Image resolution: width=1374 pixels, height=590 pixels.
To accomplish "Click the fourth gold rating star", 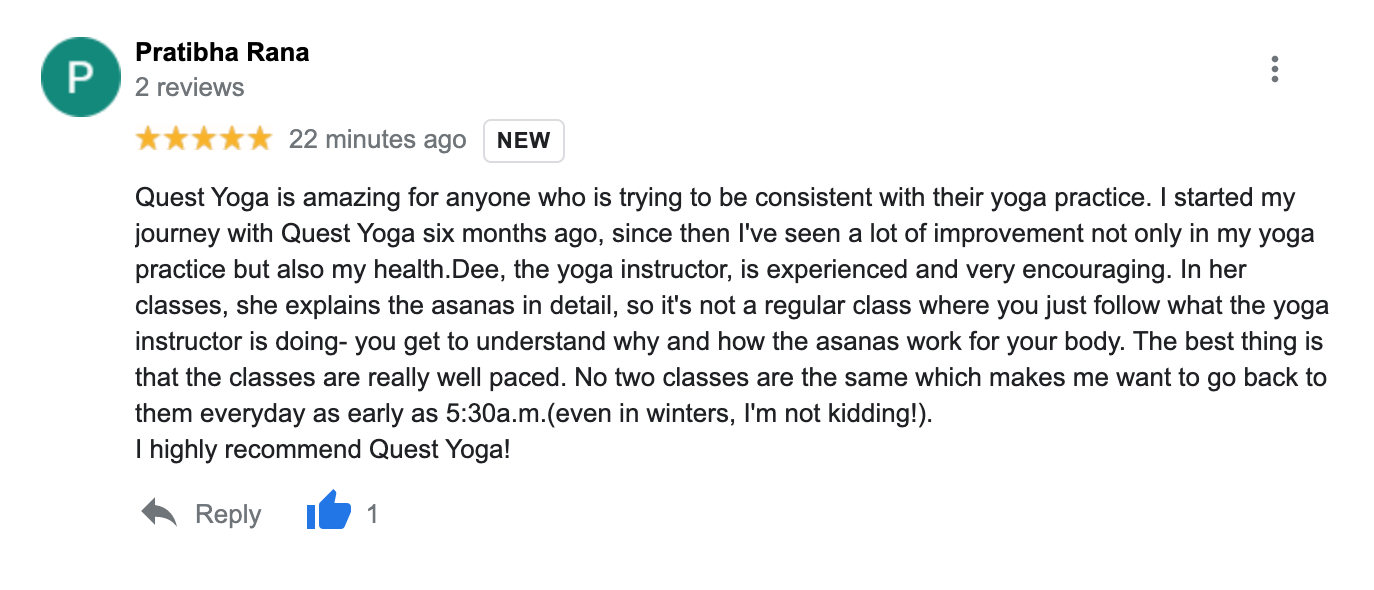I will (232, 139).
